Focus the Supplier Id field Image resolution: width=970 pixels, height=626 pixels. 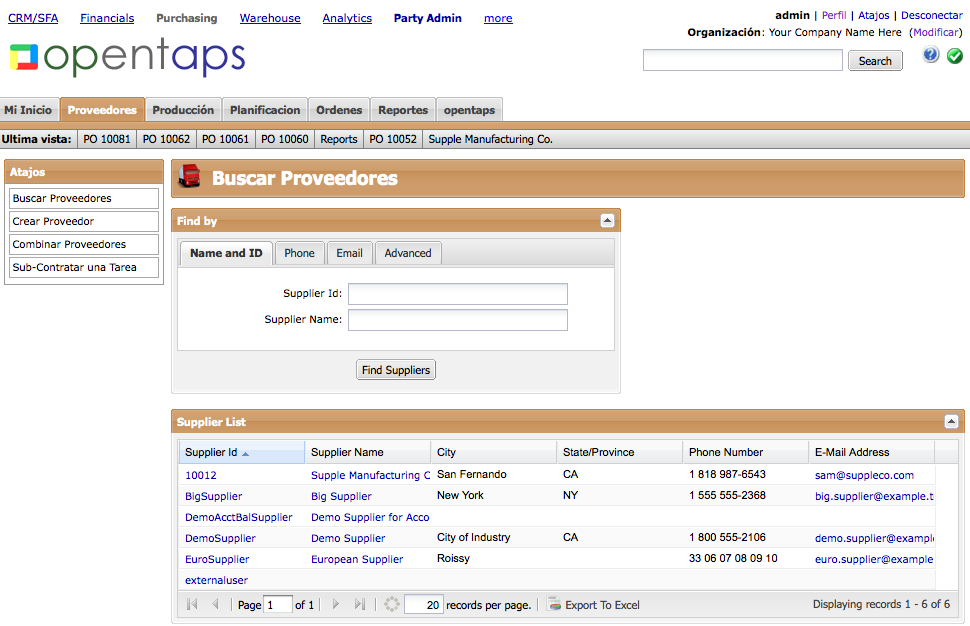tap(458, 294)
